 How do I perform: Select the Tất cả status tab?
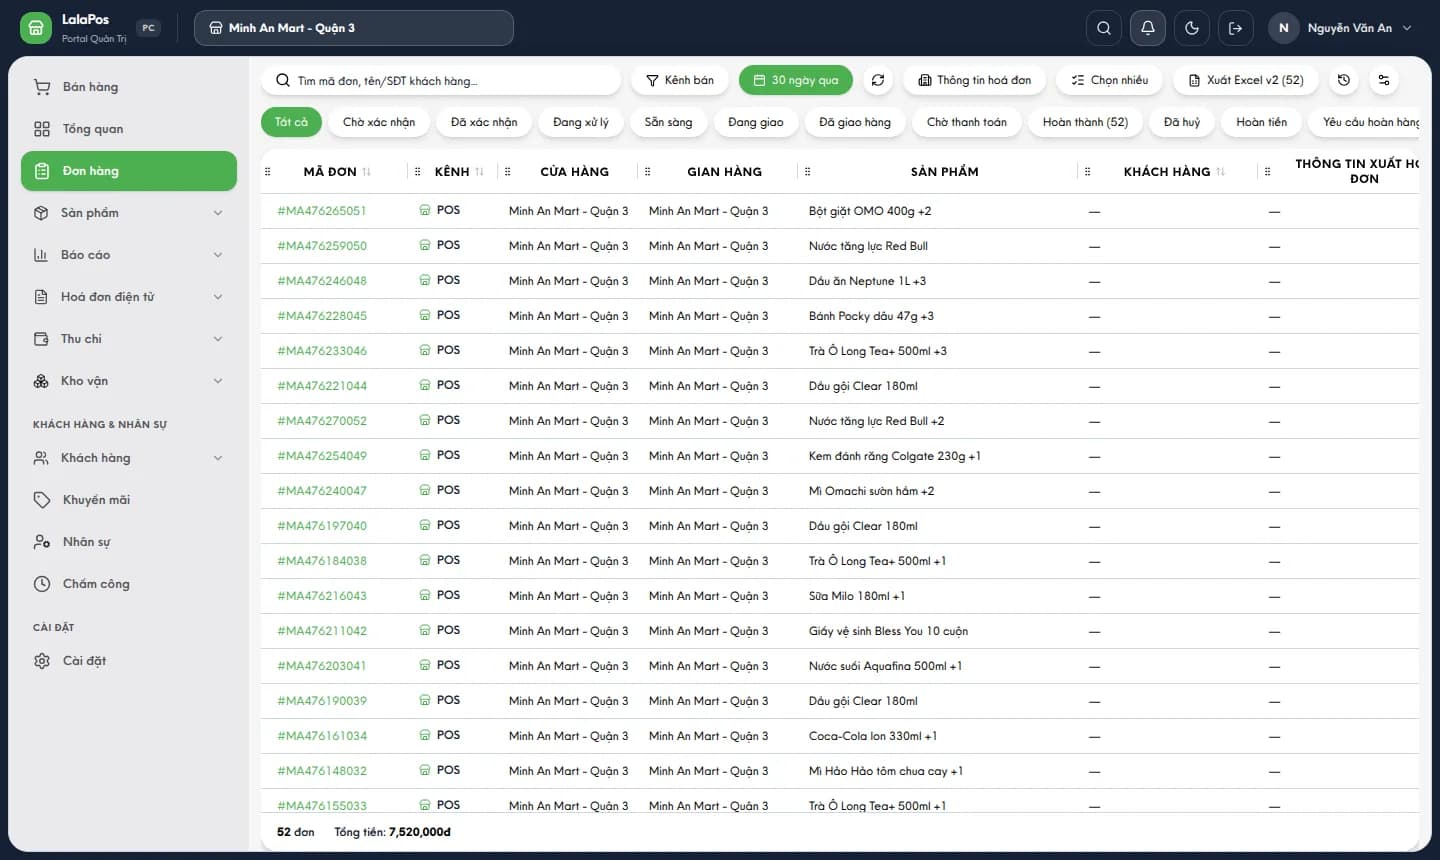click(292, 122)
